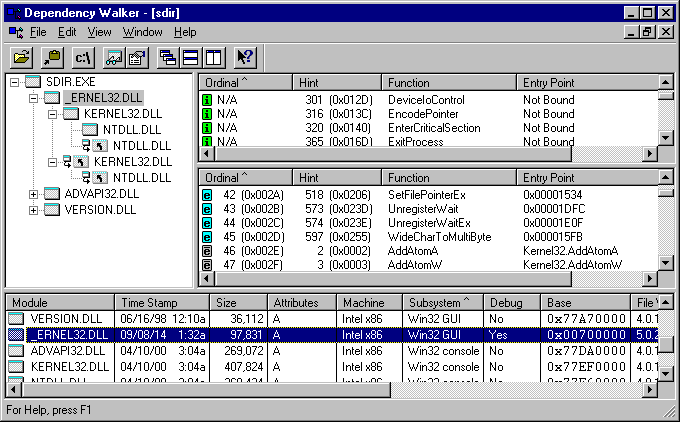Collapse the _ERNEL32.DLL tree node

[33, 98]
